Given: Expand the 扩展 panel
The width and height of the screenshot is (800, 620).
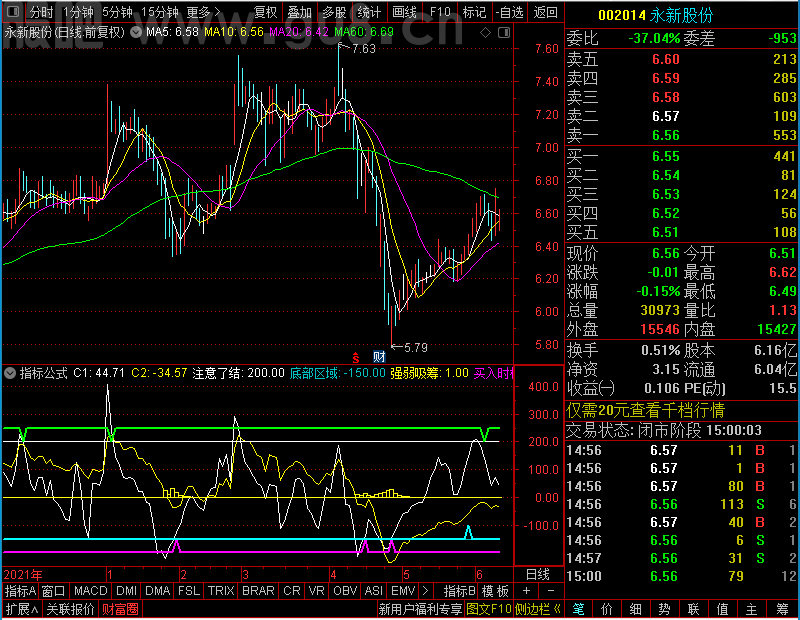Looking at the screenshot, I should [22, 609].
